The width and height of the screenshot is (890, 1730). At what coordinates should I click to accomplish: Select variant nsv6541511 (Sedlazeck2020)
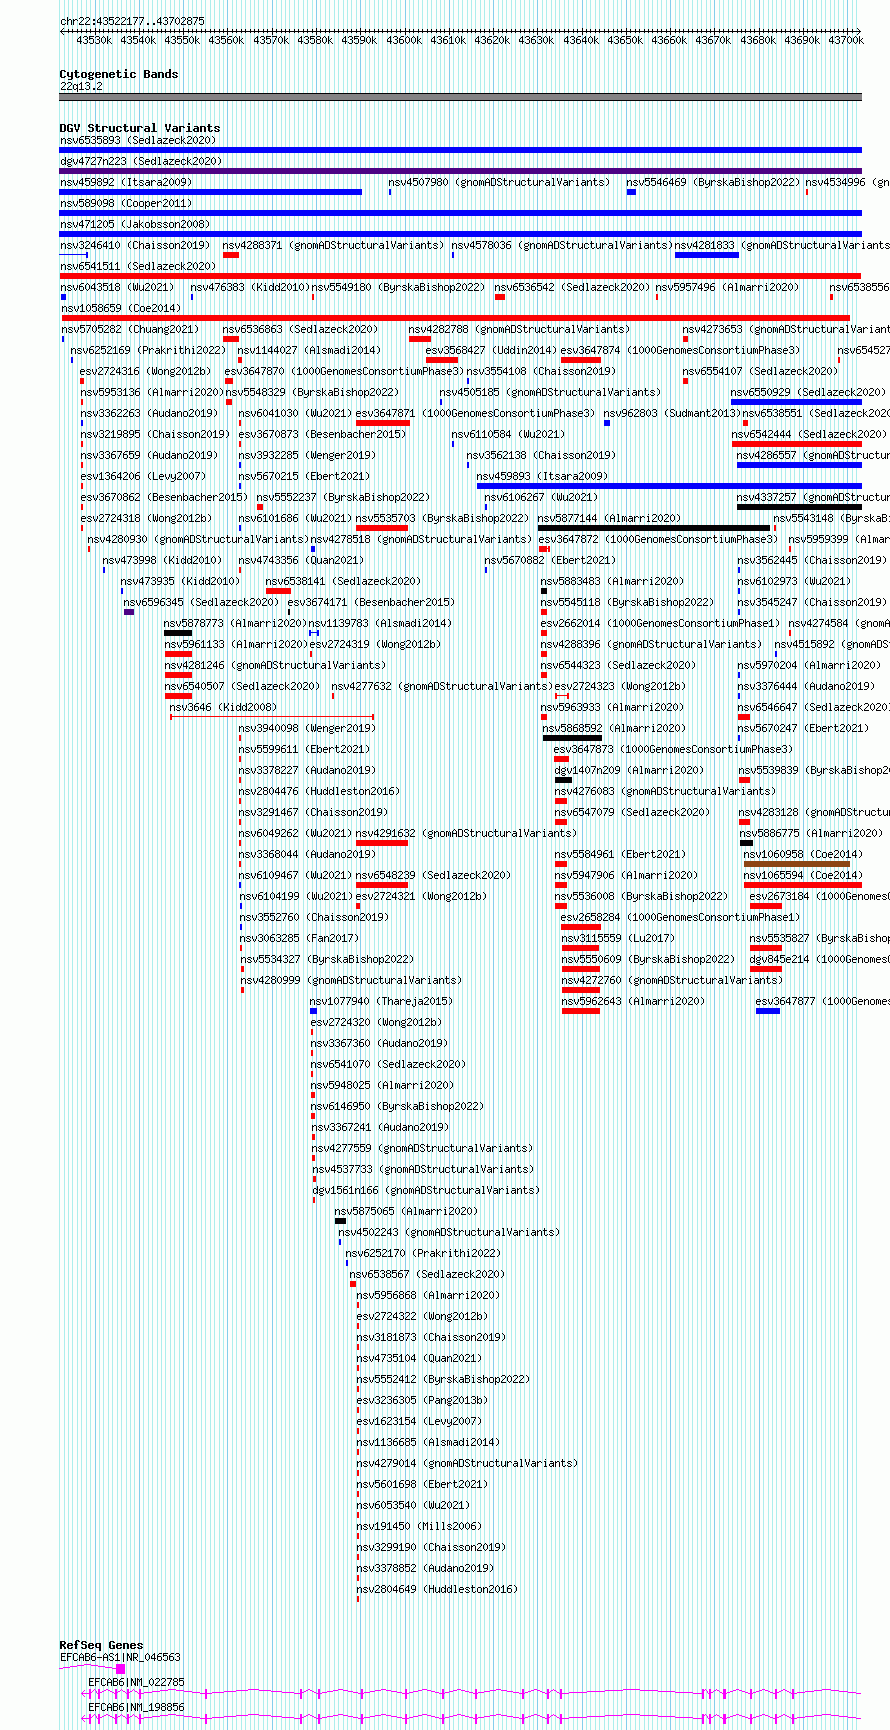point(138,266)
